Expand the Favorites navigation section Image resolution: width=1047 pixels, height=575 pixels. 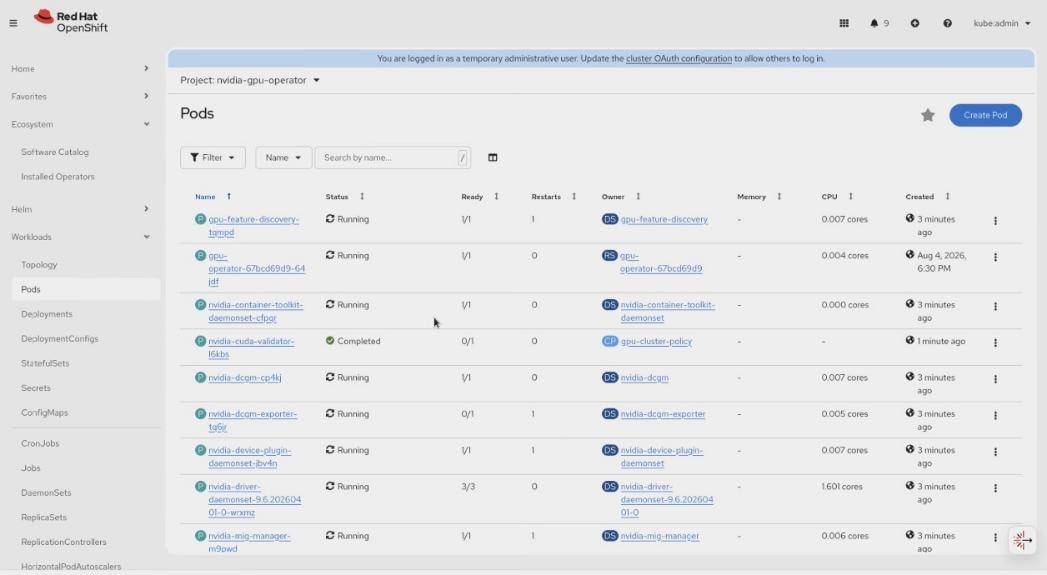pyautogui.click(x=80, y=96)
